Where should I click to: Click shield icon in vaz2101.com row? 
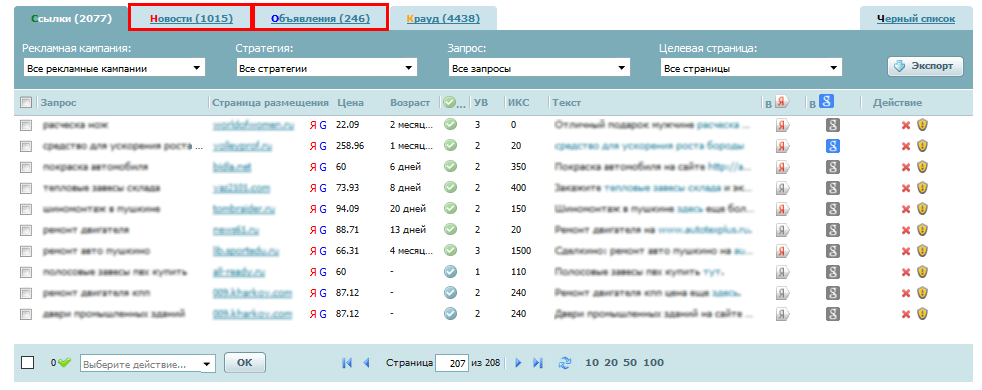(922, 188)
